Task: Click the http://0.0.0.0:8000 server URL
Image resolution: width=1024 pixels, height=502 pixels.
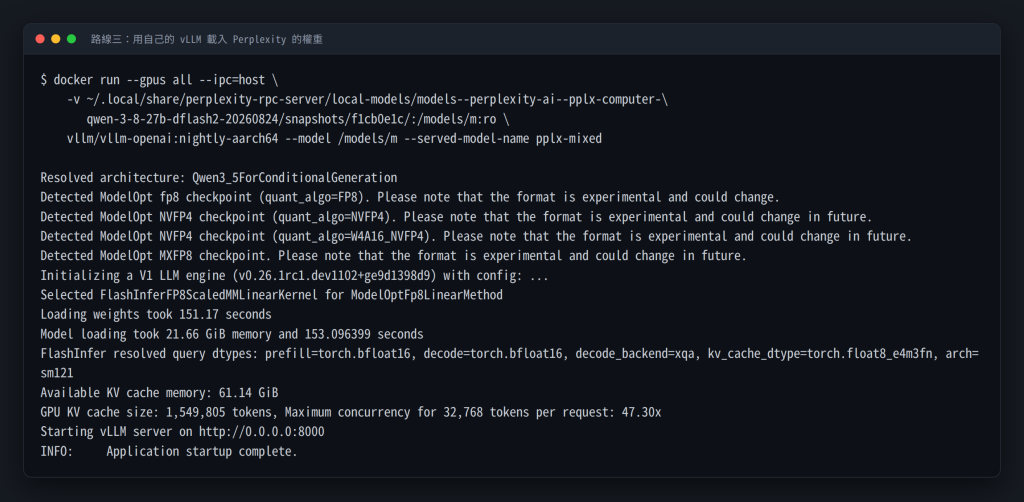Action: pos(261,432)
